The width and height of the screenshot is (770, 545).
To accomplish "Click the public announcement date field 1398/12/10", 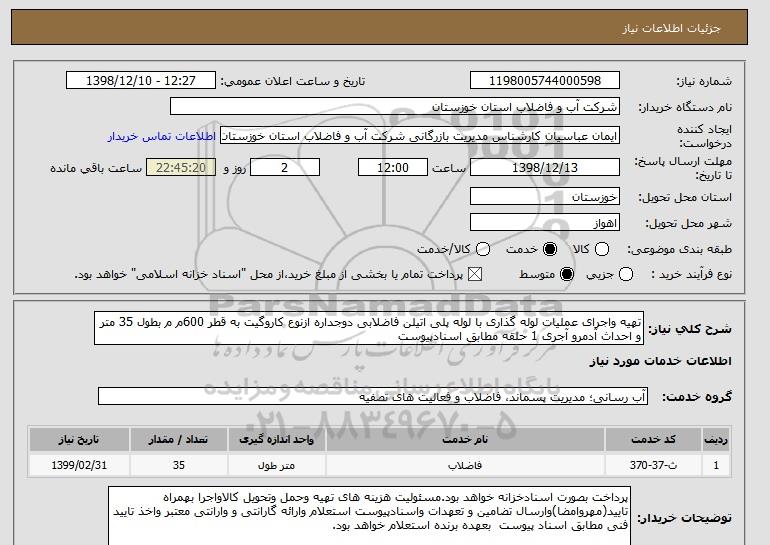I will (x=141, y=81).
